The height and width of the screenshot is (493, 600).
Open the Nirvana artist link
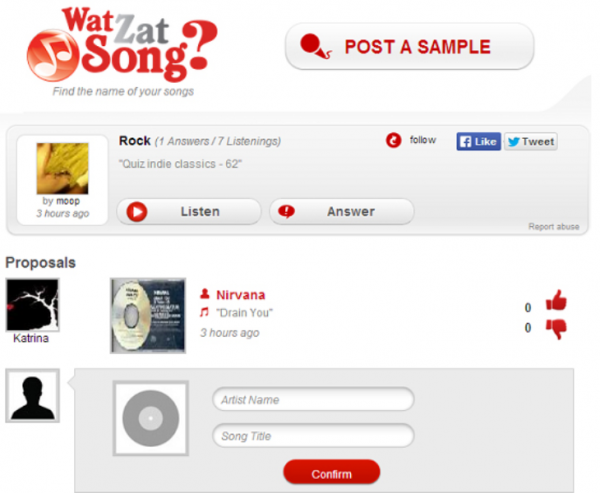241,295
